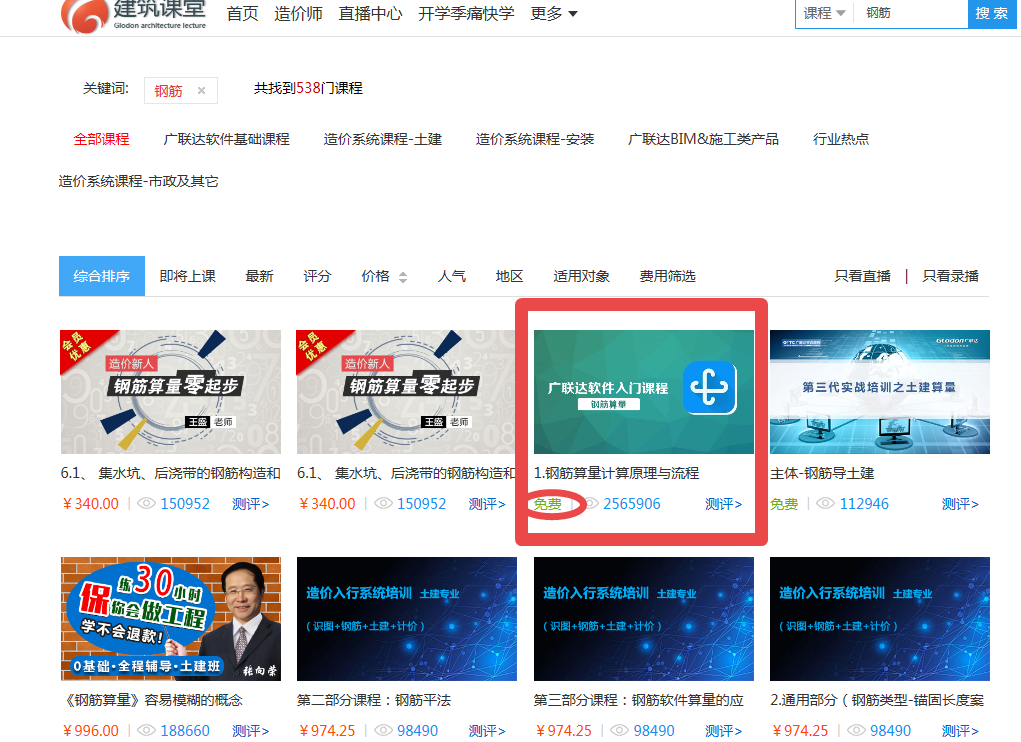Open the 课程 search type dropdown
This screenshot has height=742, width=1021.
pos(824,13)
